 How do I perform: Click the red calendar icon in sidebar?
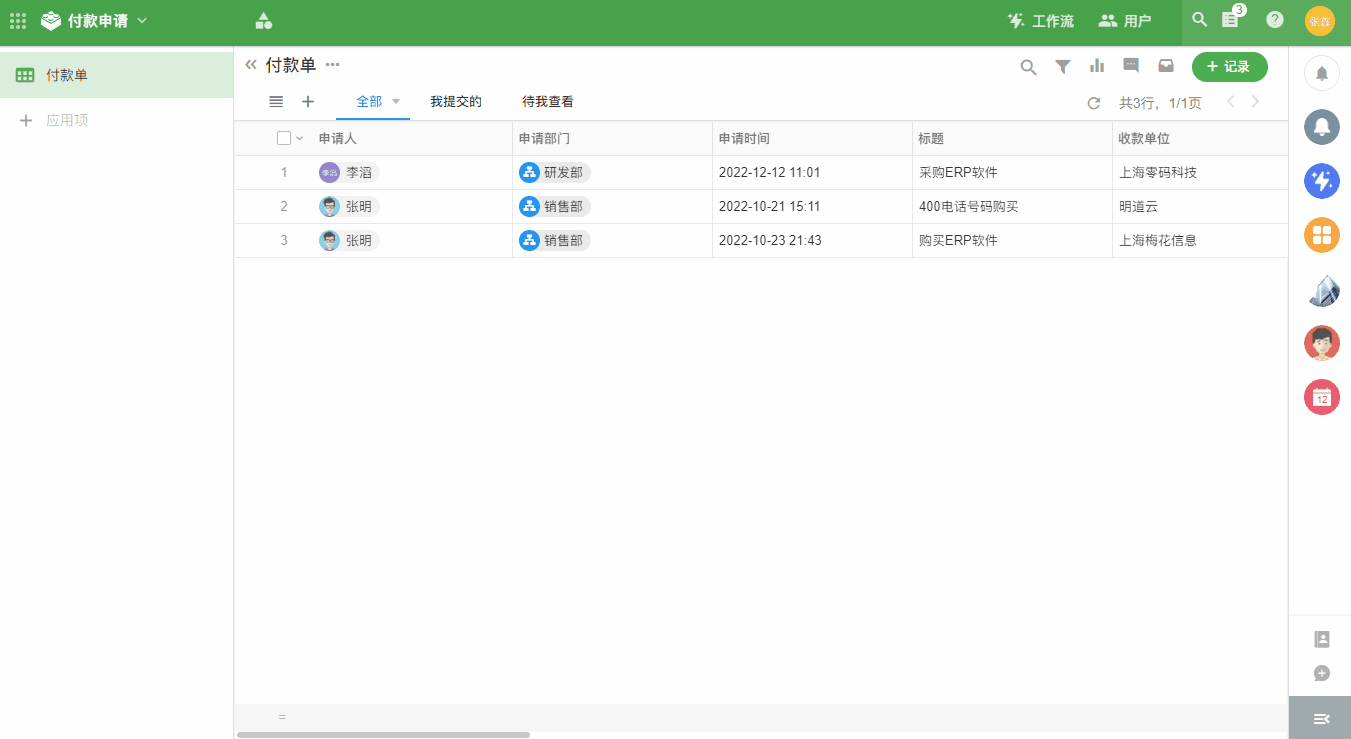(1321, 397)
